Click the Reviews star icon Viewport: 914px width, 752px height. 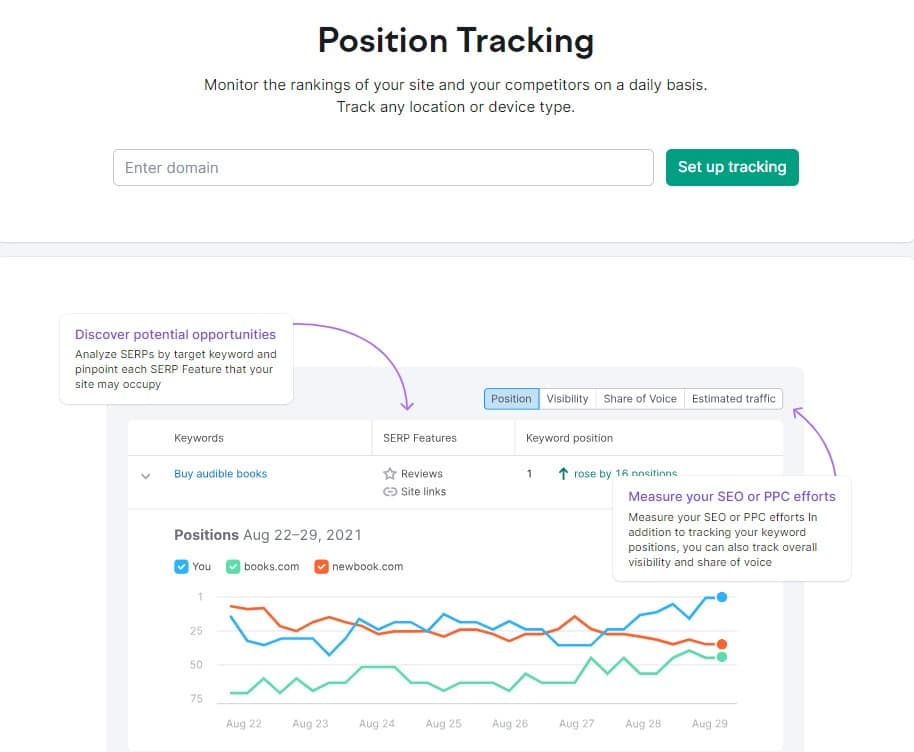pyautogui.click(x=390, y=474)
